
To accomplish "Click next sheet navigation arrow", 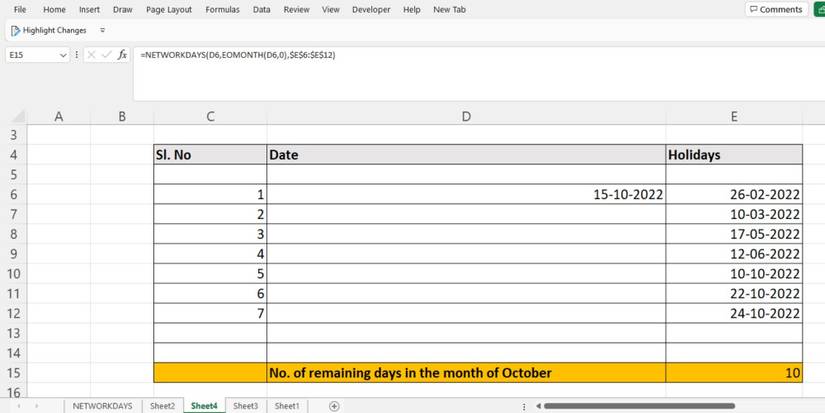I will (x=36, y=406).
